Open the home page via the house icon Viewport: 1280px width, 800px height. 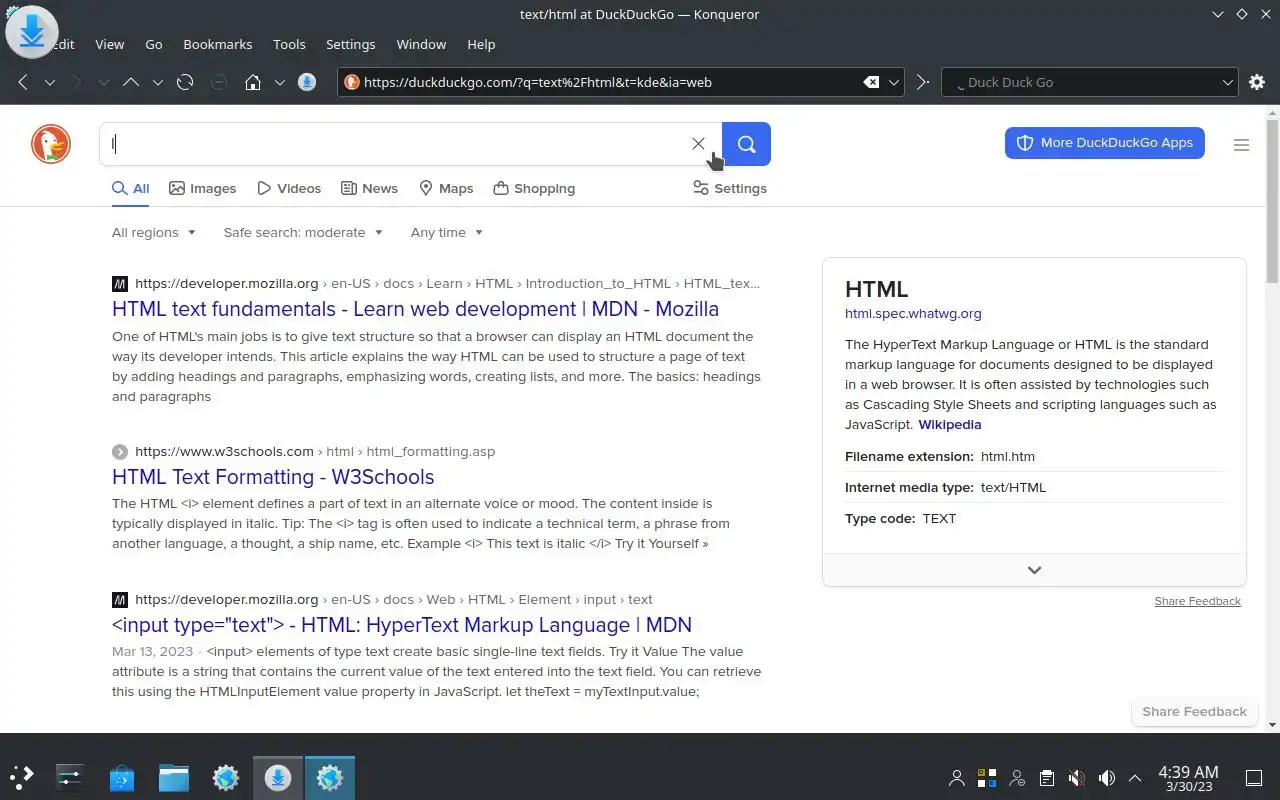pyautogui.click(x=253, y=82)
